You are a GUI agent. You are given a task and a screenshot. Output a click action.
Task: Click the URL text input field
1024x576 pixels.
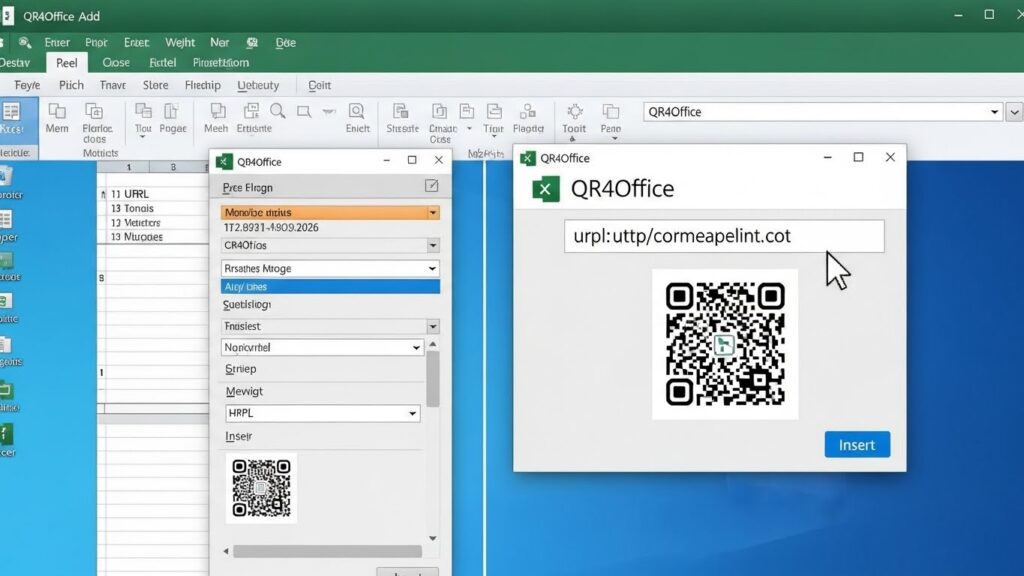723,237
